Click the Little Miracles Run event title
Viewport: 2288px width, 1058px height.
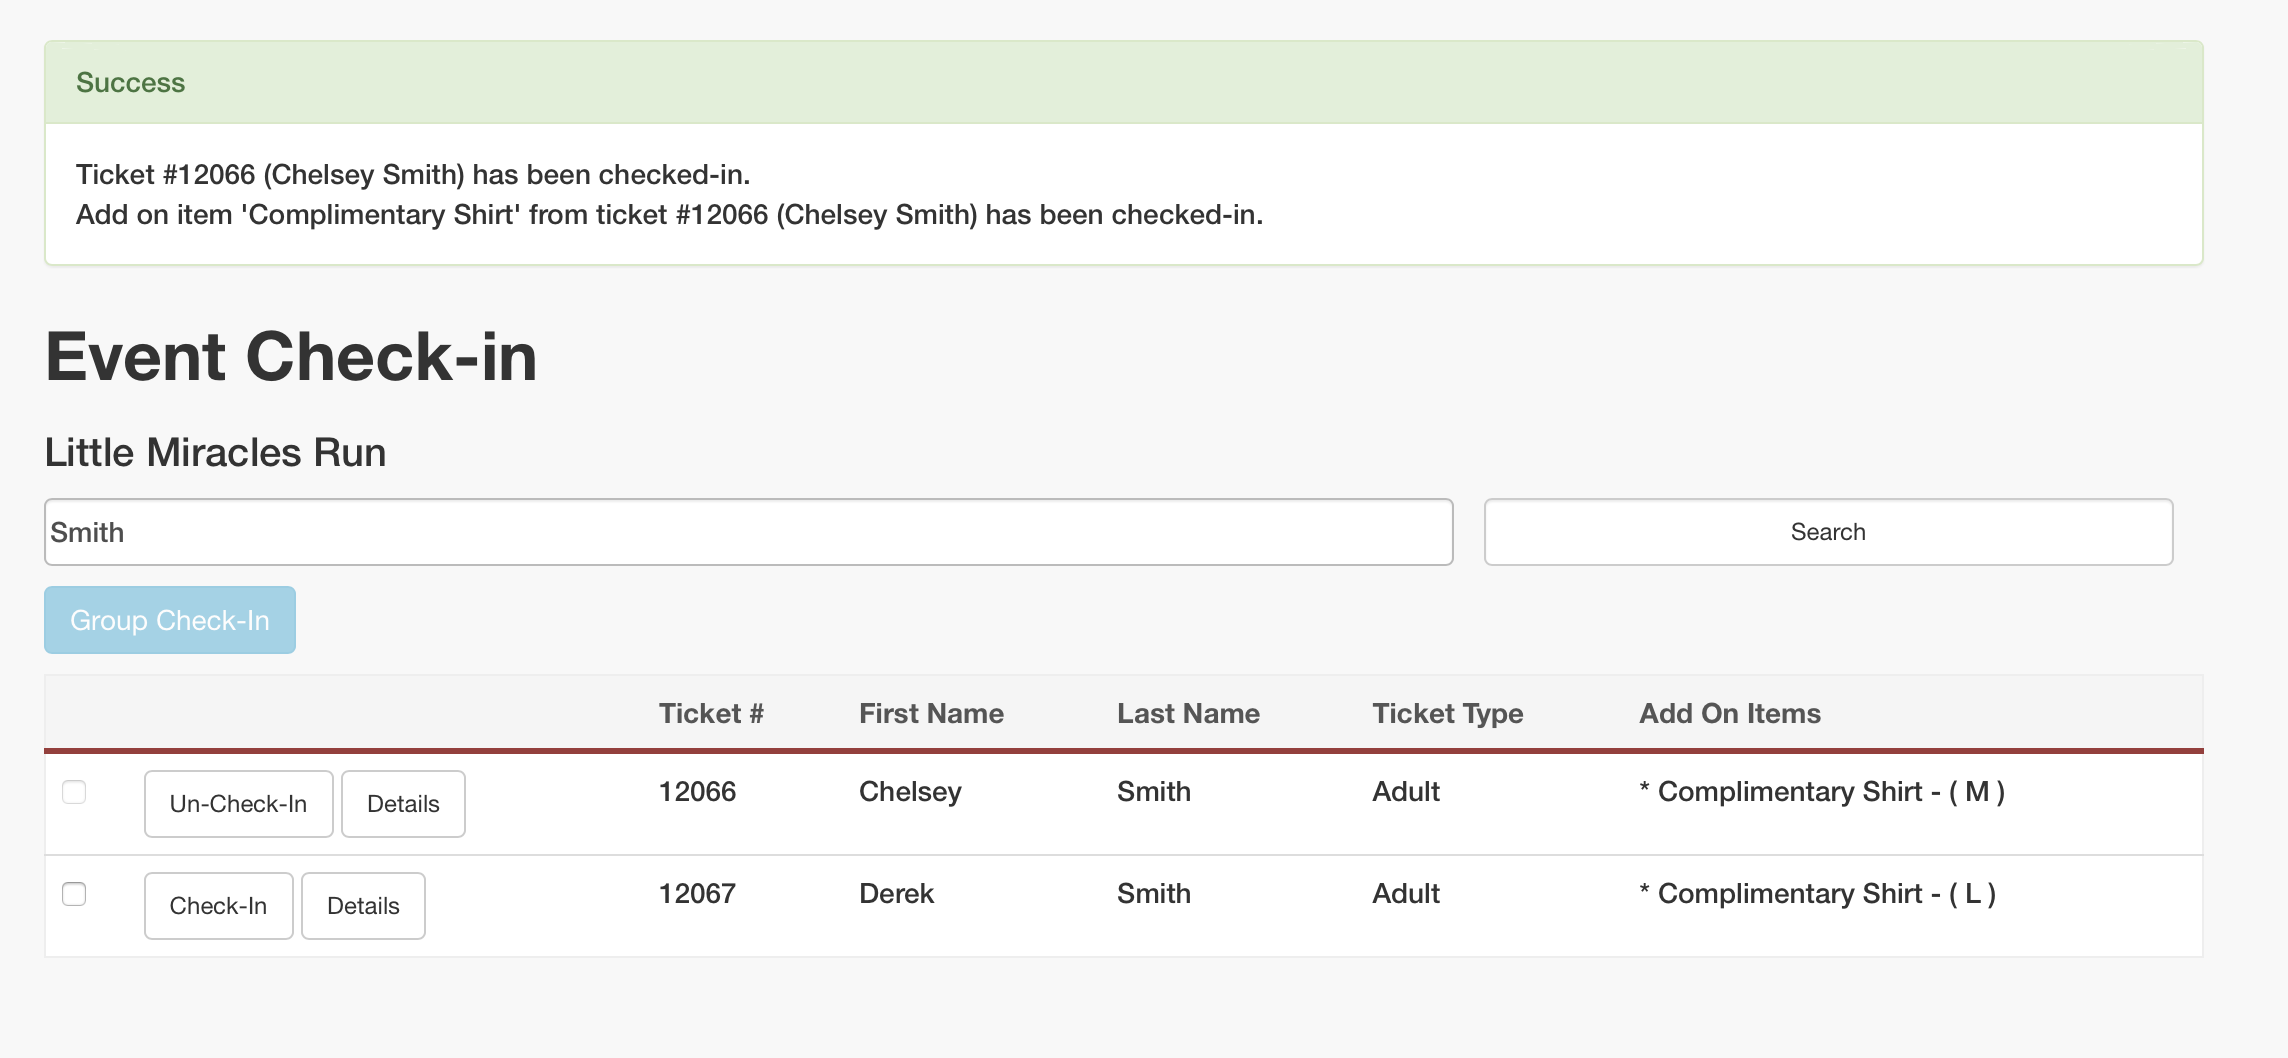(215, 453)
